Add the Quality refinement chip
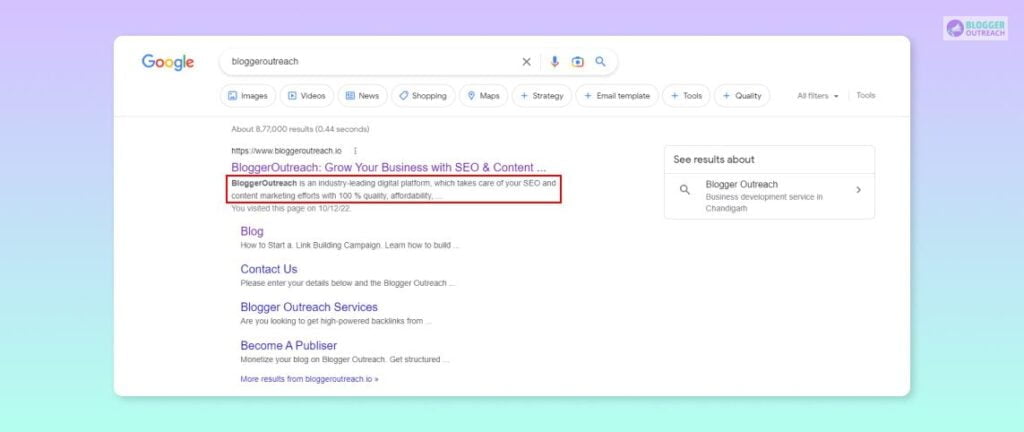Image resolution: width=1024 pixels, height=432 pixels. (742, 96)
